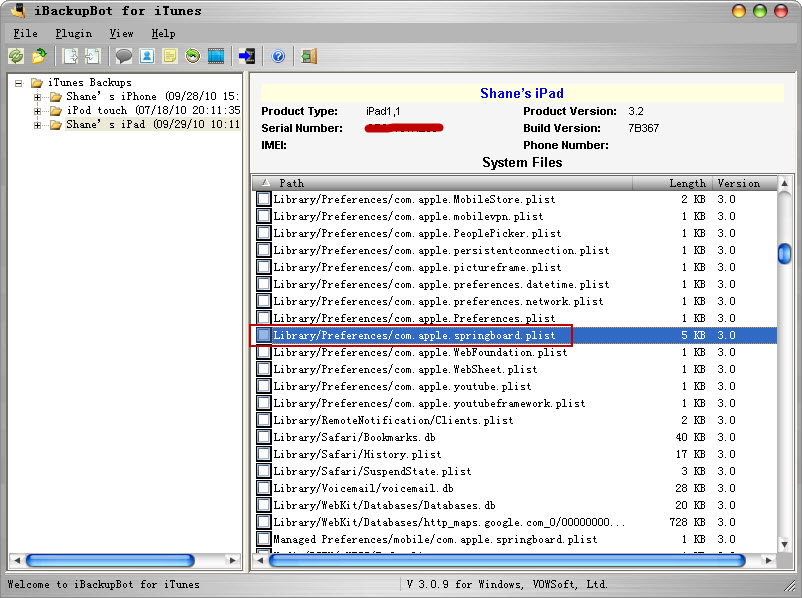This screenshot has width=802, height=598.
Task: Check the com.apple.MobileStore.plist checkbox
Action: click(x=263, y=199)
